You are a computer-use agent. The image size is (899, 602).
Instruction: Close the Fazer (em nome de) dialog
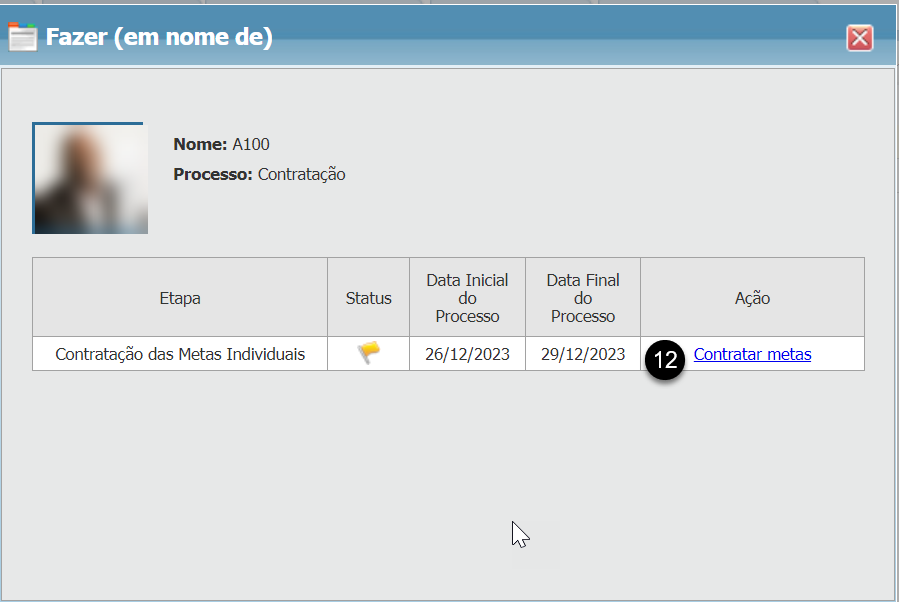[859, 38]
